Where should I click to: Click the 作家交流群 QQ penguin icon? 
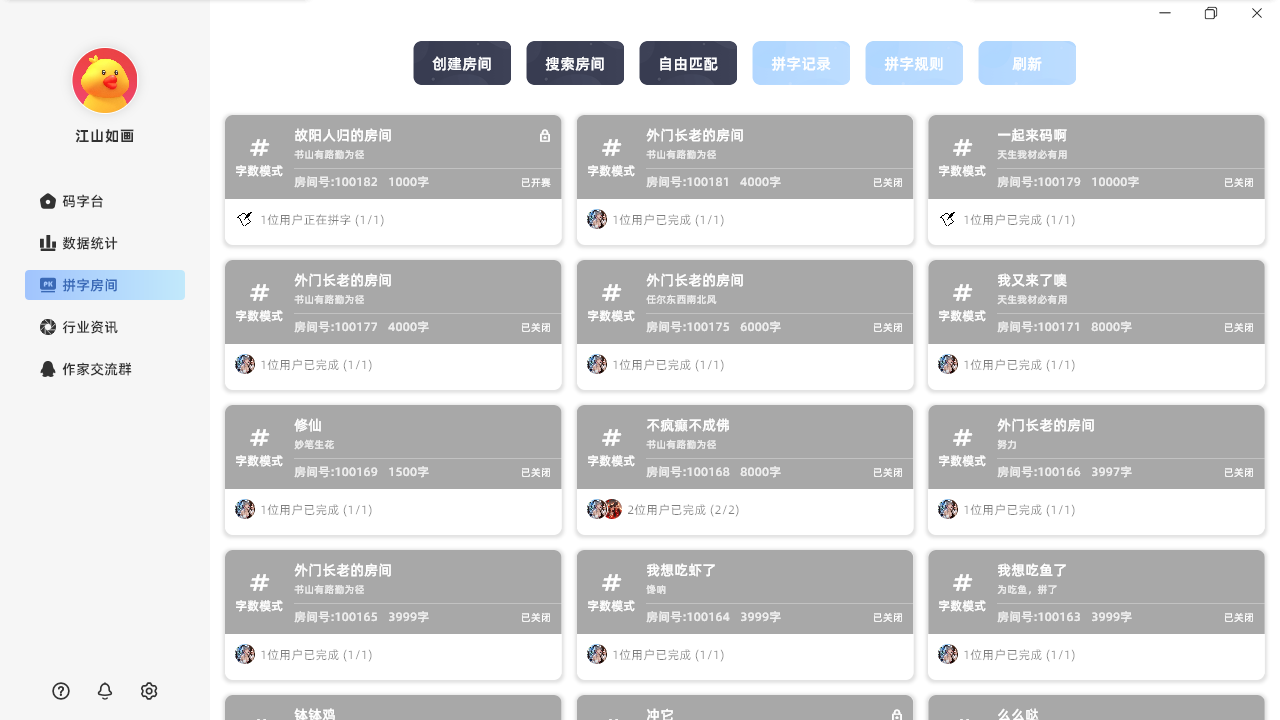pyautogui.click(x=47, y=369)
